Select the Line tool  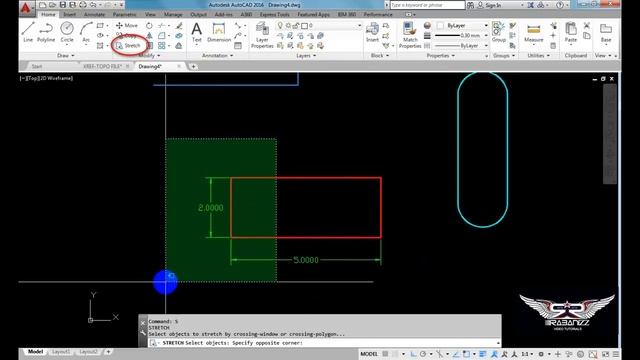tap(28, 32)
